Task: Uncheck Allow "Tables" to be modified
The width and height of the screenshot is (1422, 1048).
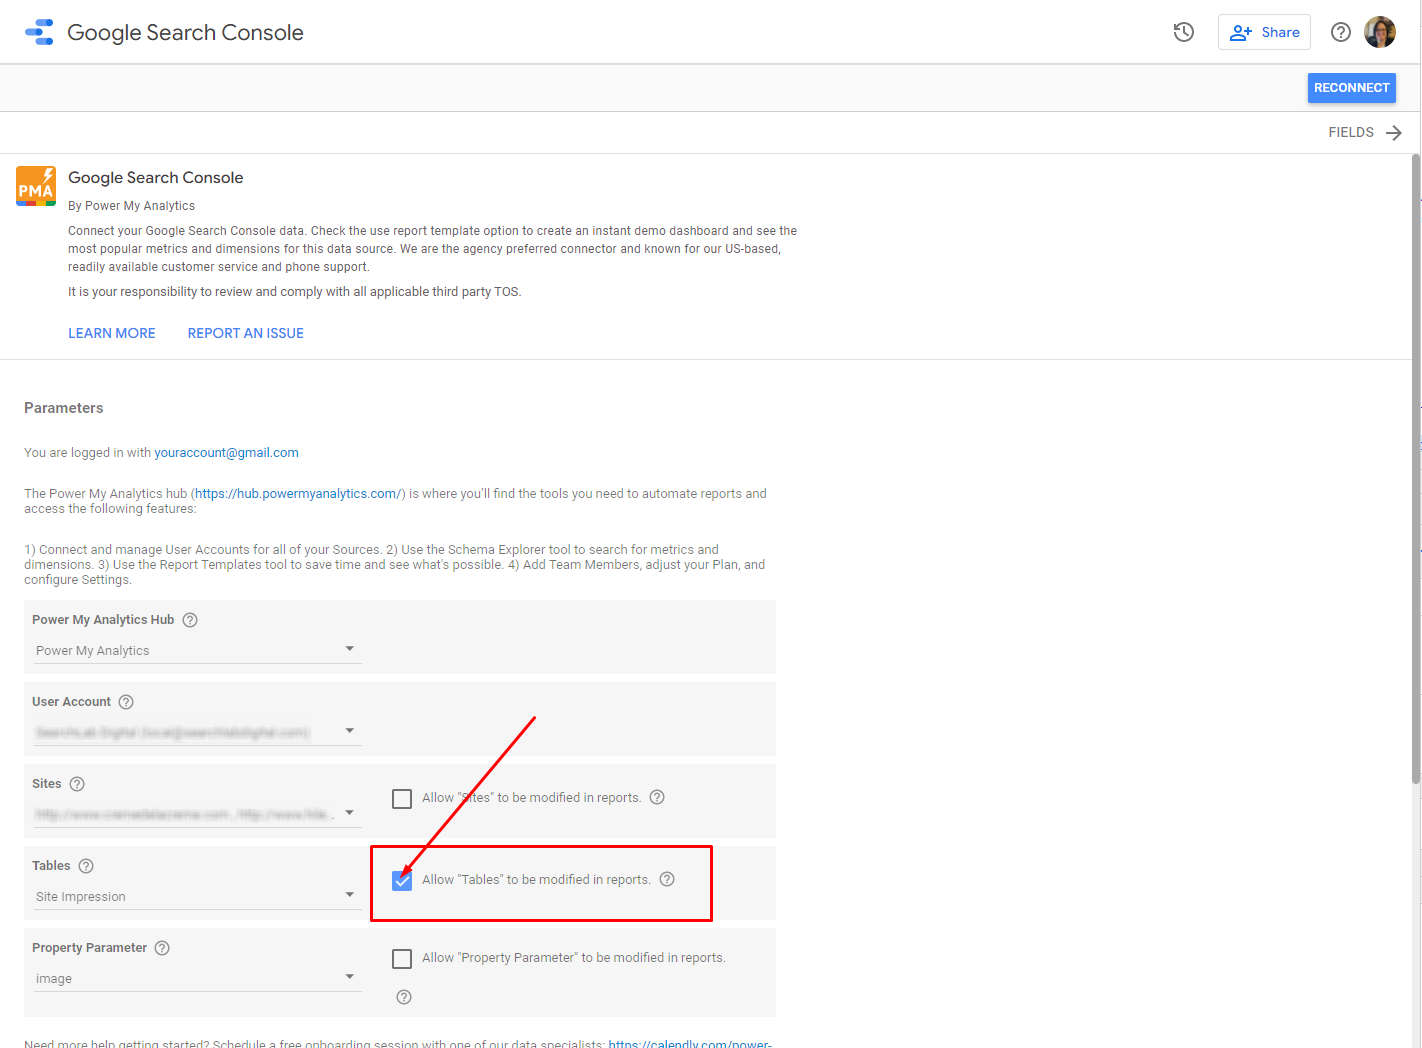Action: [x=402, y=880]
